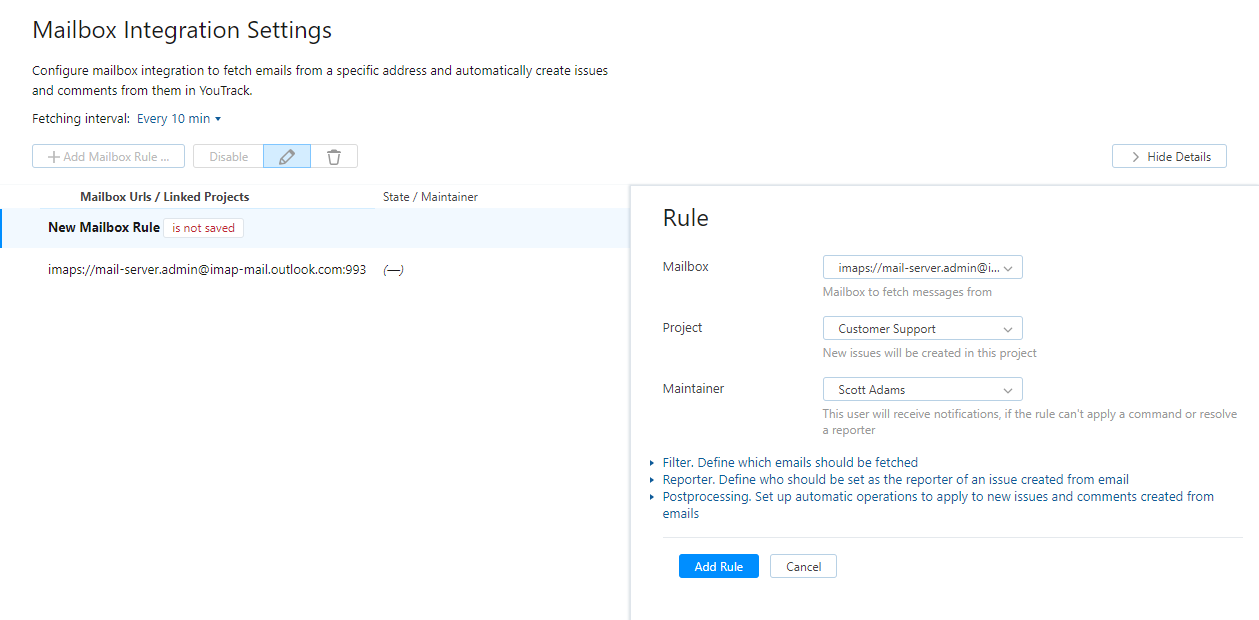Expand the Postprocessing section
This screenshot has width=1259, height=620.
coord(937,497)
